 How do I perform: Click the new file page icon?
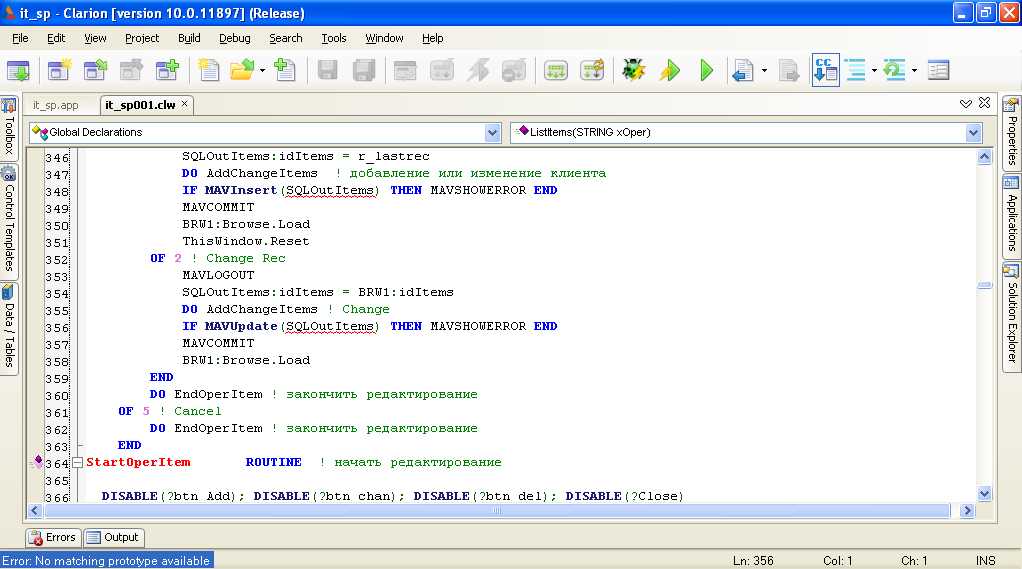(x=208, y=70)
